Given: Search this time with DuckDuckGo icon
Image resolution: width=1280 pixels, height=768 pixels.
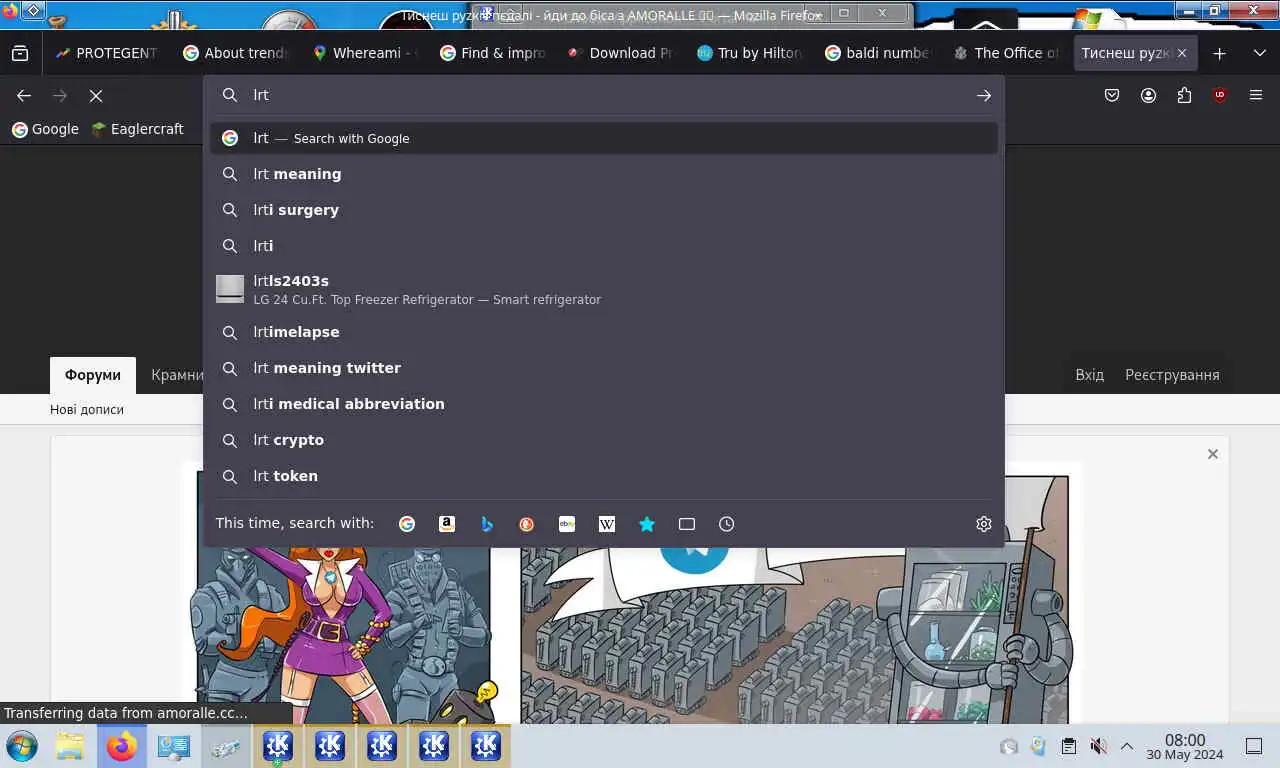Looking at the screenshot, I should pyautogui.click(x=527, y=524).
